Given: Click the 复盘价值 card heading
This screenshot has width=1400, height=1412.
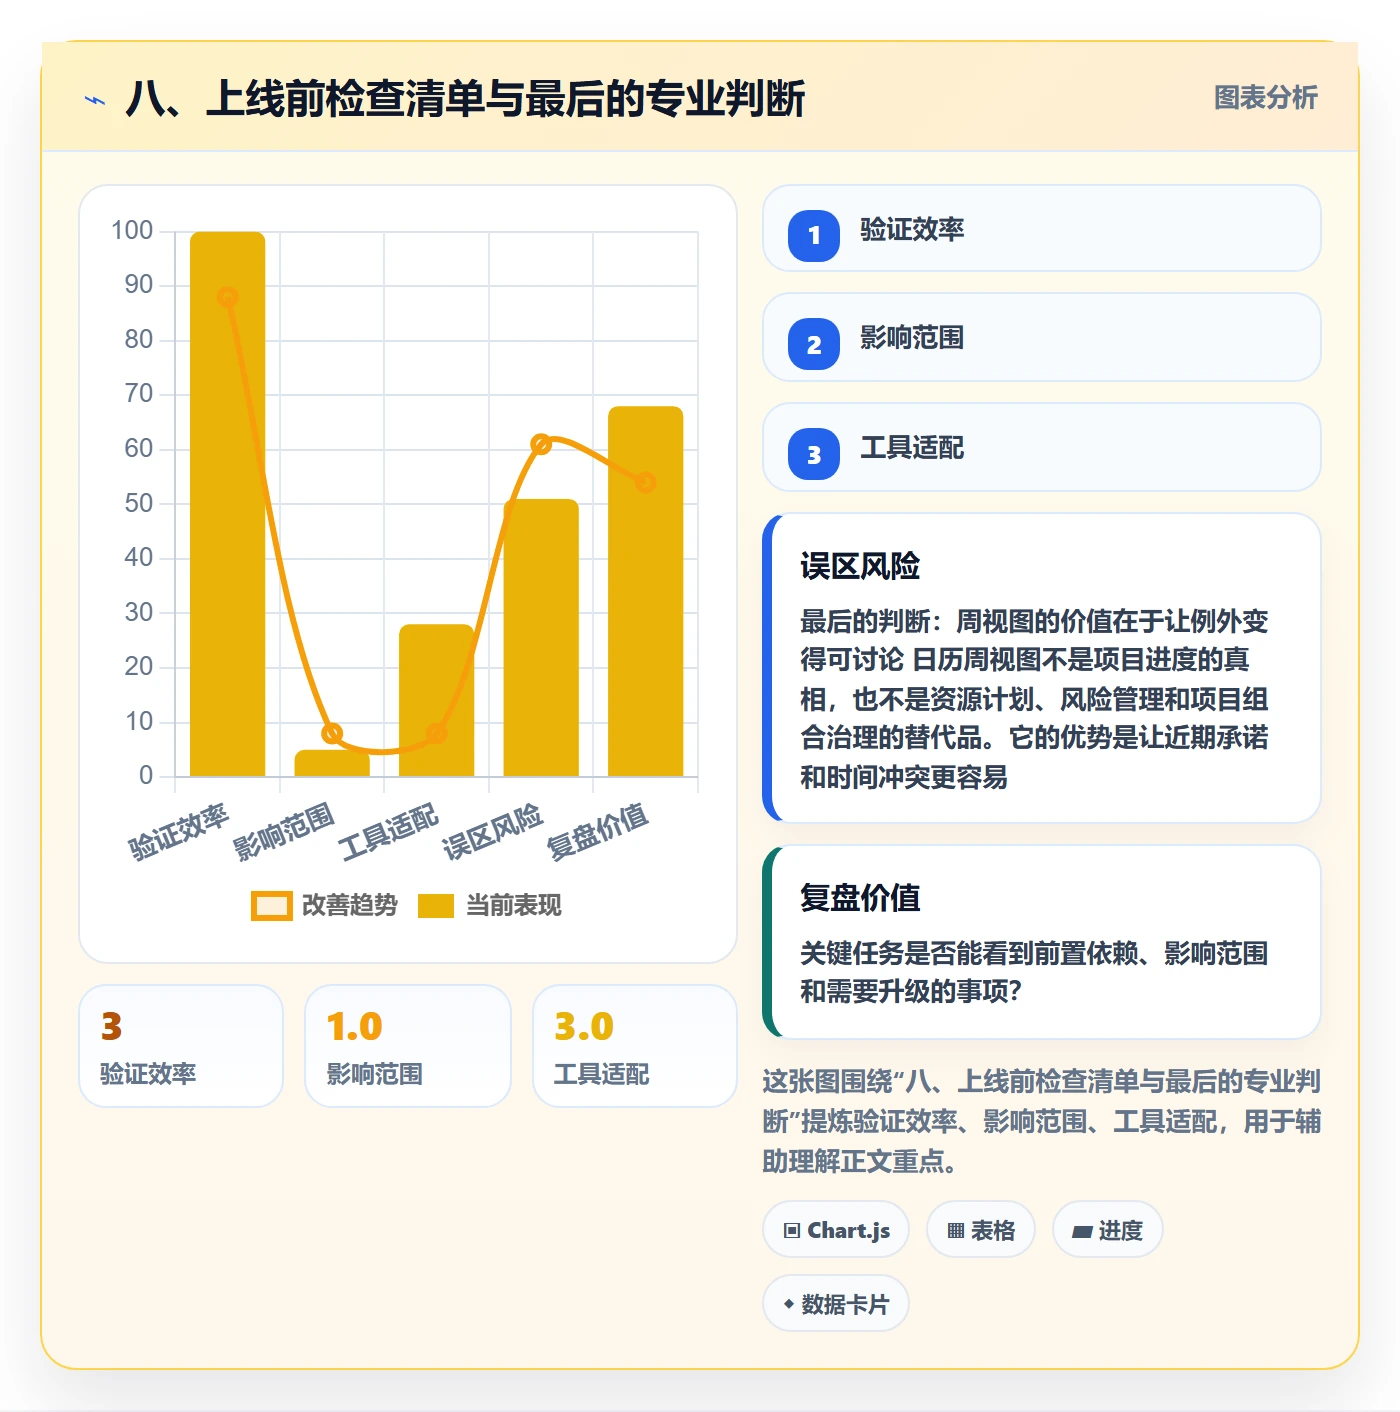Looking at the screenshot, I should tap(860, 898).
